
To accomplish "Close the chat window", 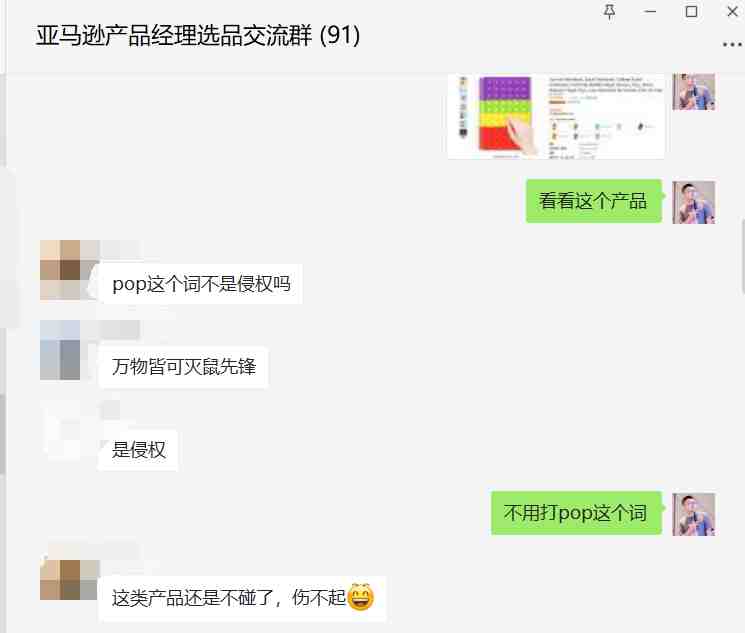I will click(x=733, y=11).
